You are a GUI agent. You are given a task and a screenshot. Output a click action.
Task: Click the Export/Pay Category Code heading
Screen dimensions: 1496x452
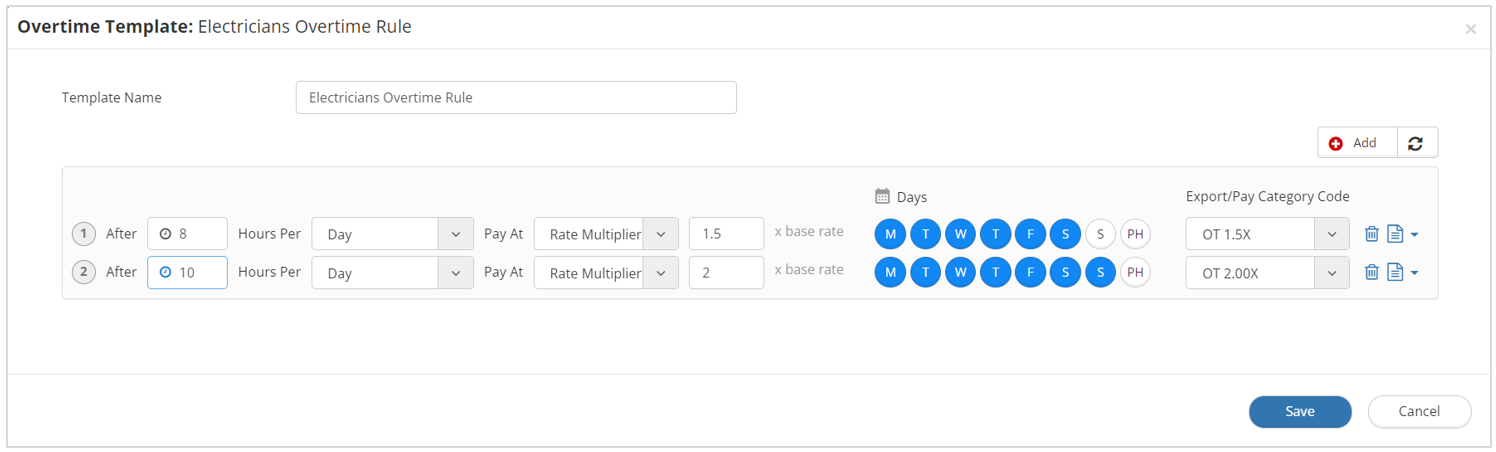click(x=1267, y=196)
